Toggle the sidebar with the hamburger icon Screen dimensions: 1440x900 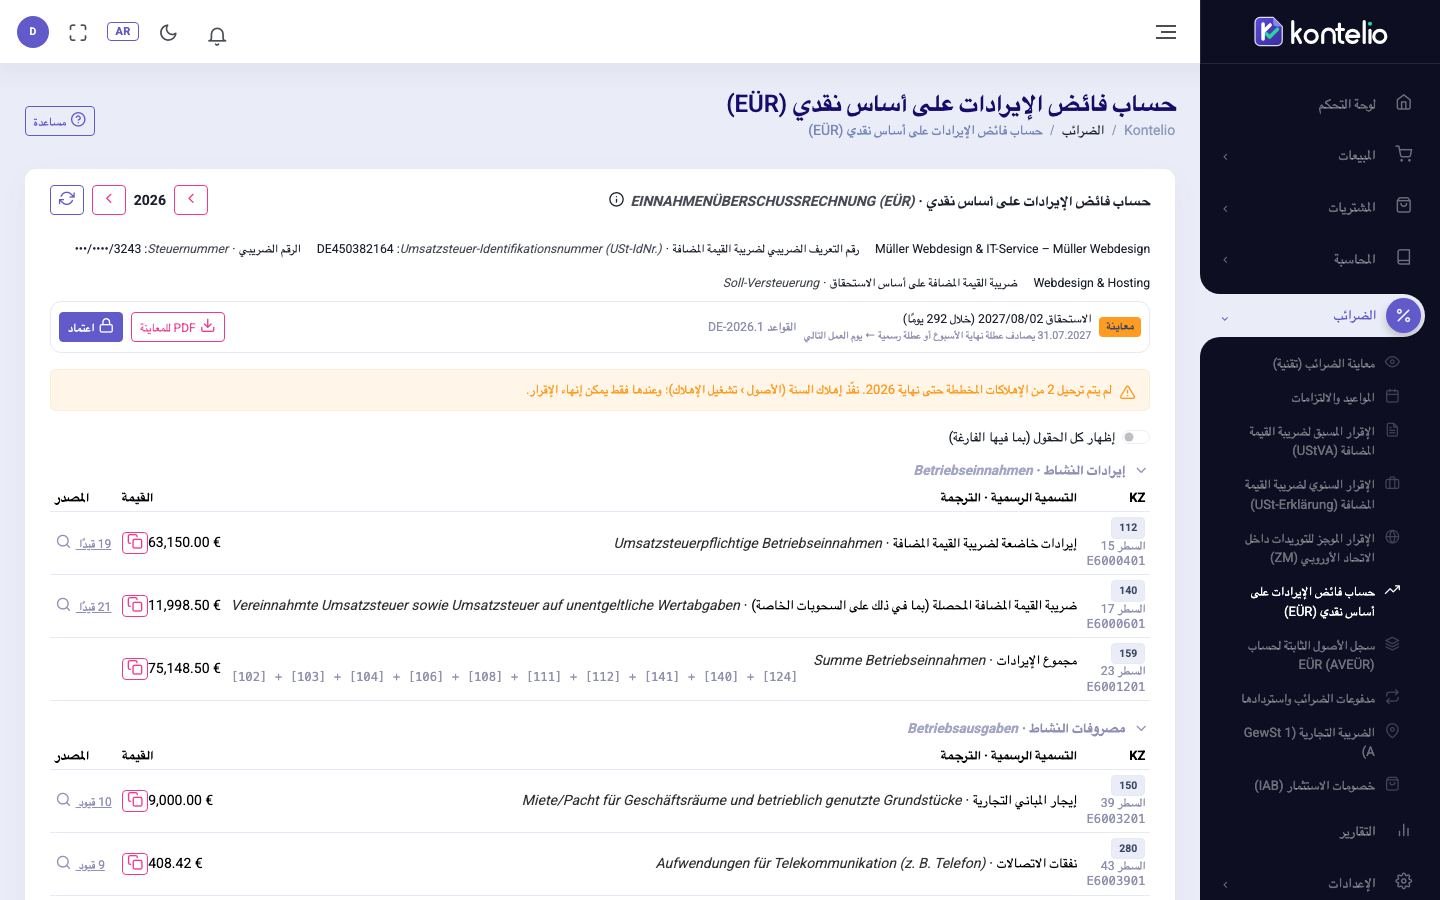(1166, 32)
